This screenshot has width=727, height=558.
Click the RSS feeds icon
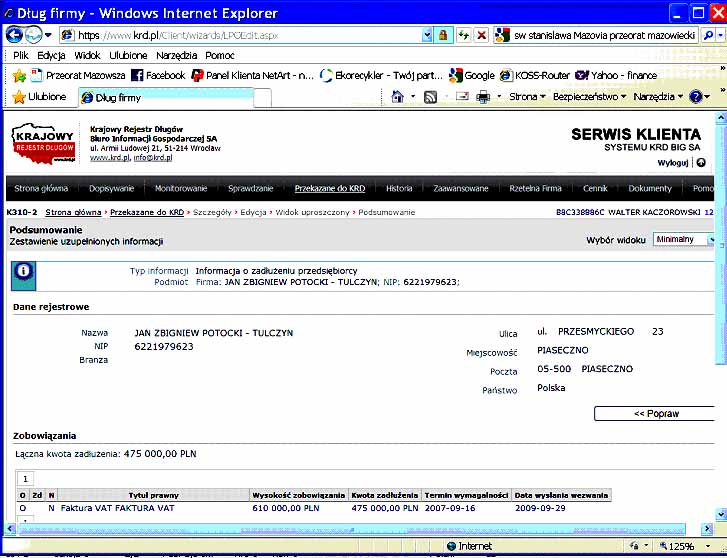430,97
